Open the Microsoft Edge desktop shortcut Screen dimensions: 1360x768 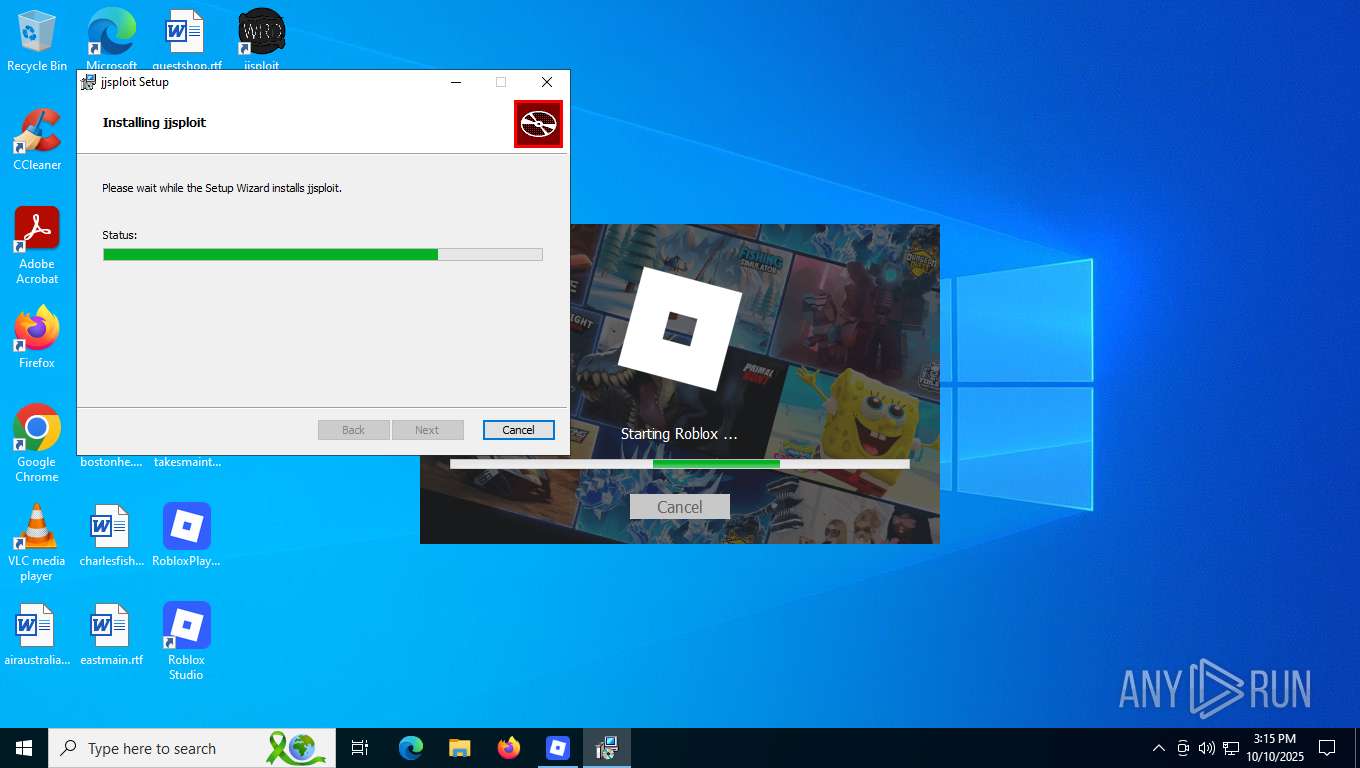pyautogui.click(x=111, y=40)
